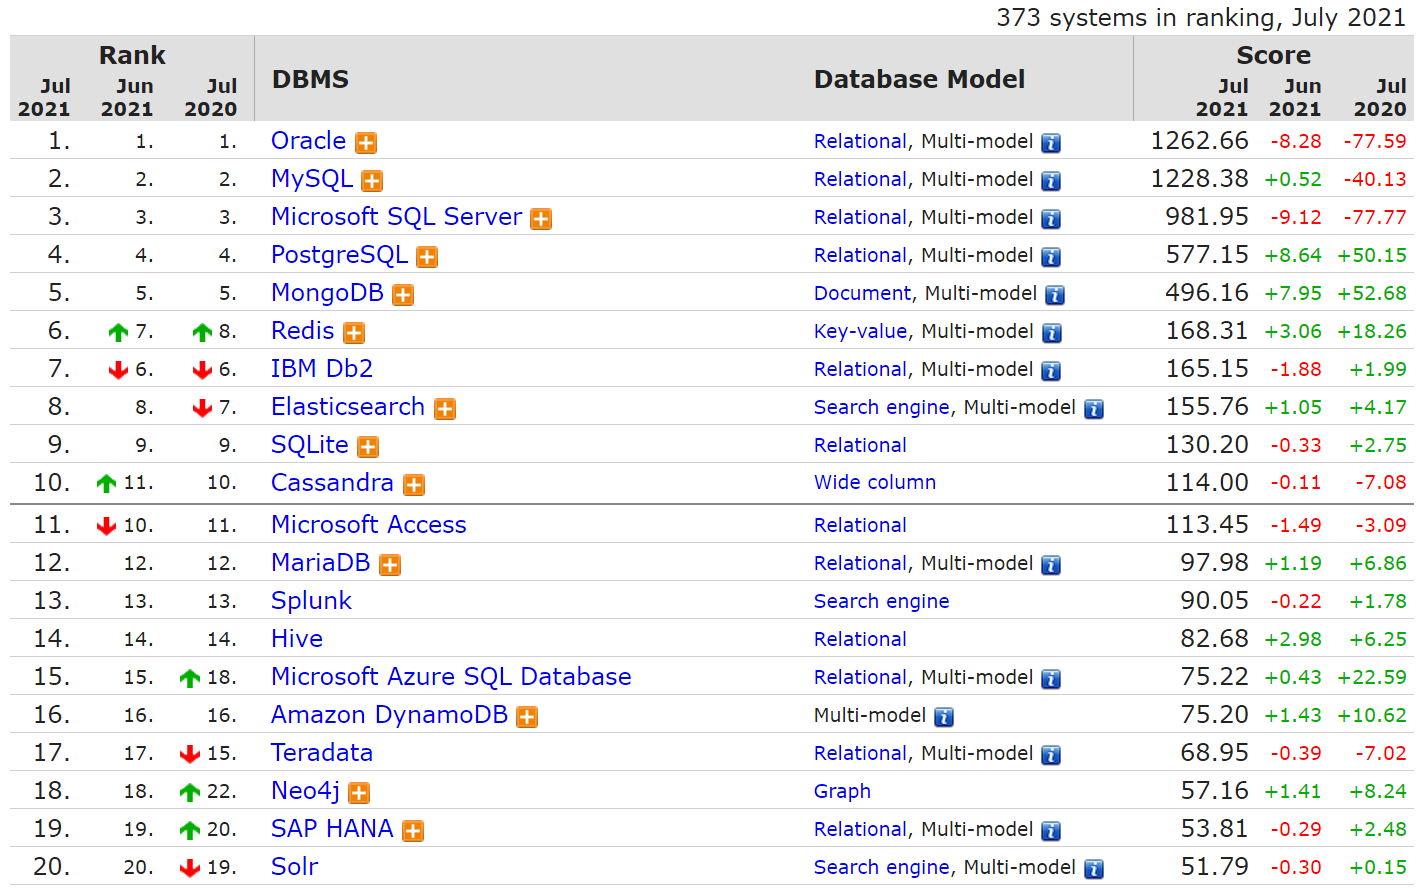The width and height of the screenshot is (1424, 891).
Task: Click the Document model link for MongoDB
Action: click(862, 293)
